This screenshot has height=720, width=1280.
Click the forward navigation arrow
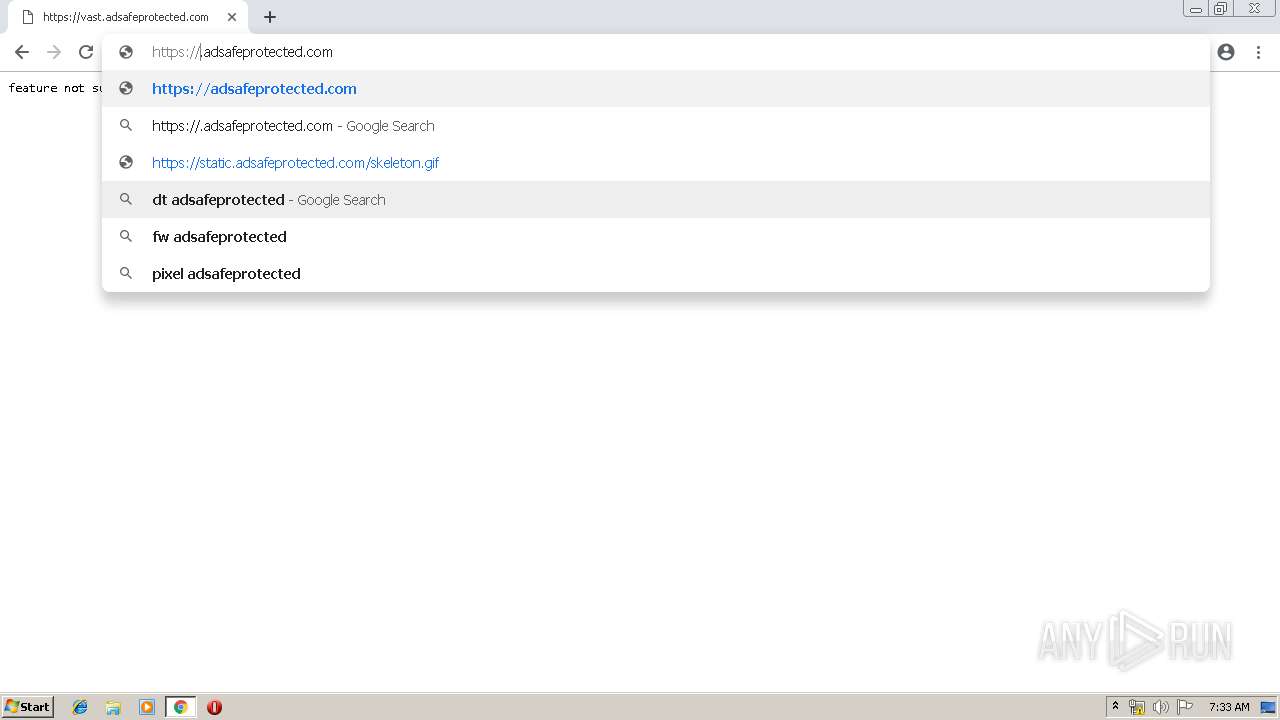54,52
